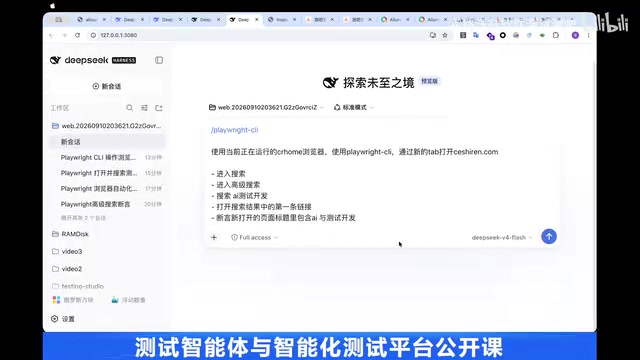
Task: Close the active Deep browser tab
Action: (x=257, y=20)
